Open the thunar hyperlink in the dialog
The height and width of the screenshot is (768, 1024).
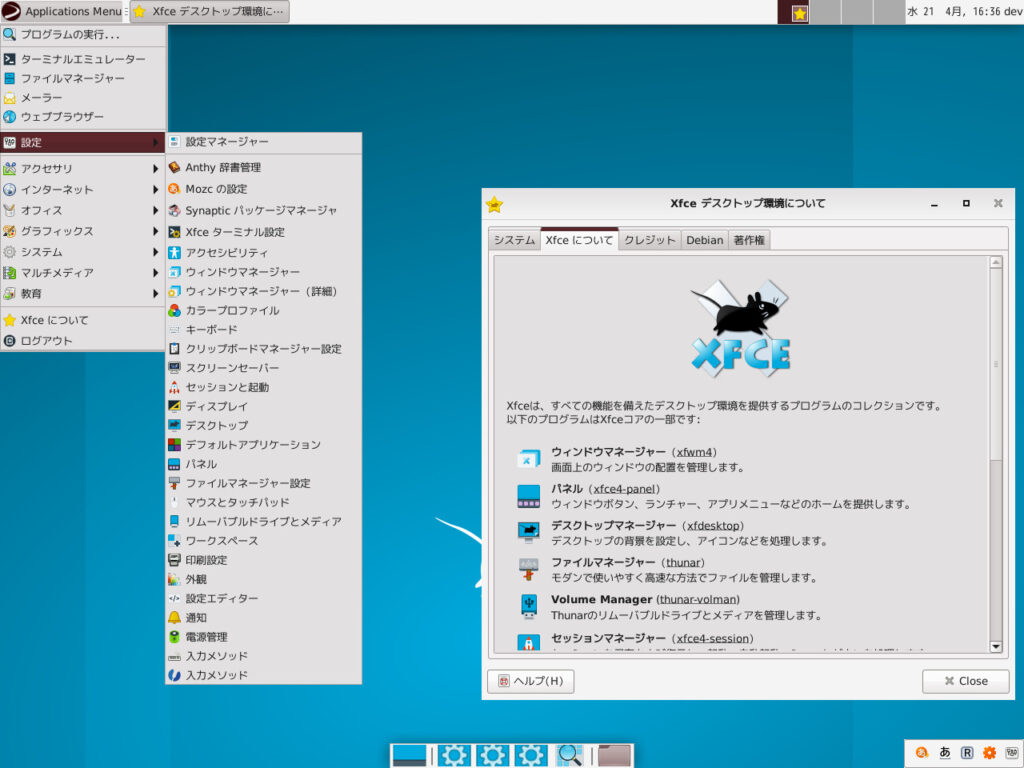686,563
